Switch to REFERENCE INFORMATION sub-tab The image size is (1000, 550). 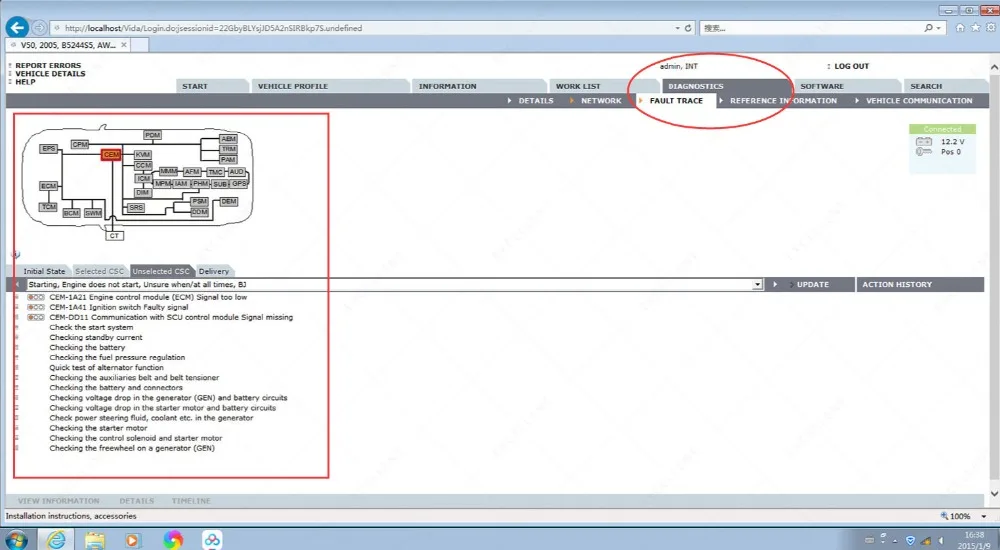(x=783, y=101)
